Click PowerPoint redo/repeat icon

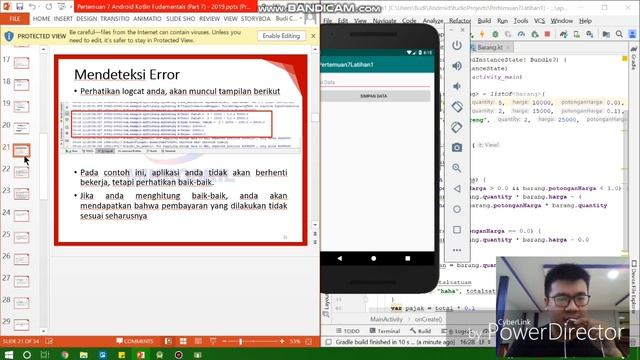tap(49, 7)
